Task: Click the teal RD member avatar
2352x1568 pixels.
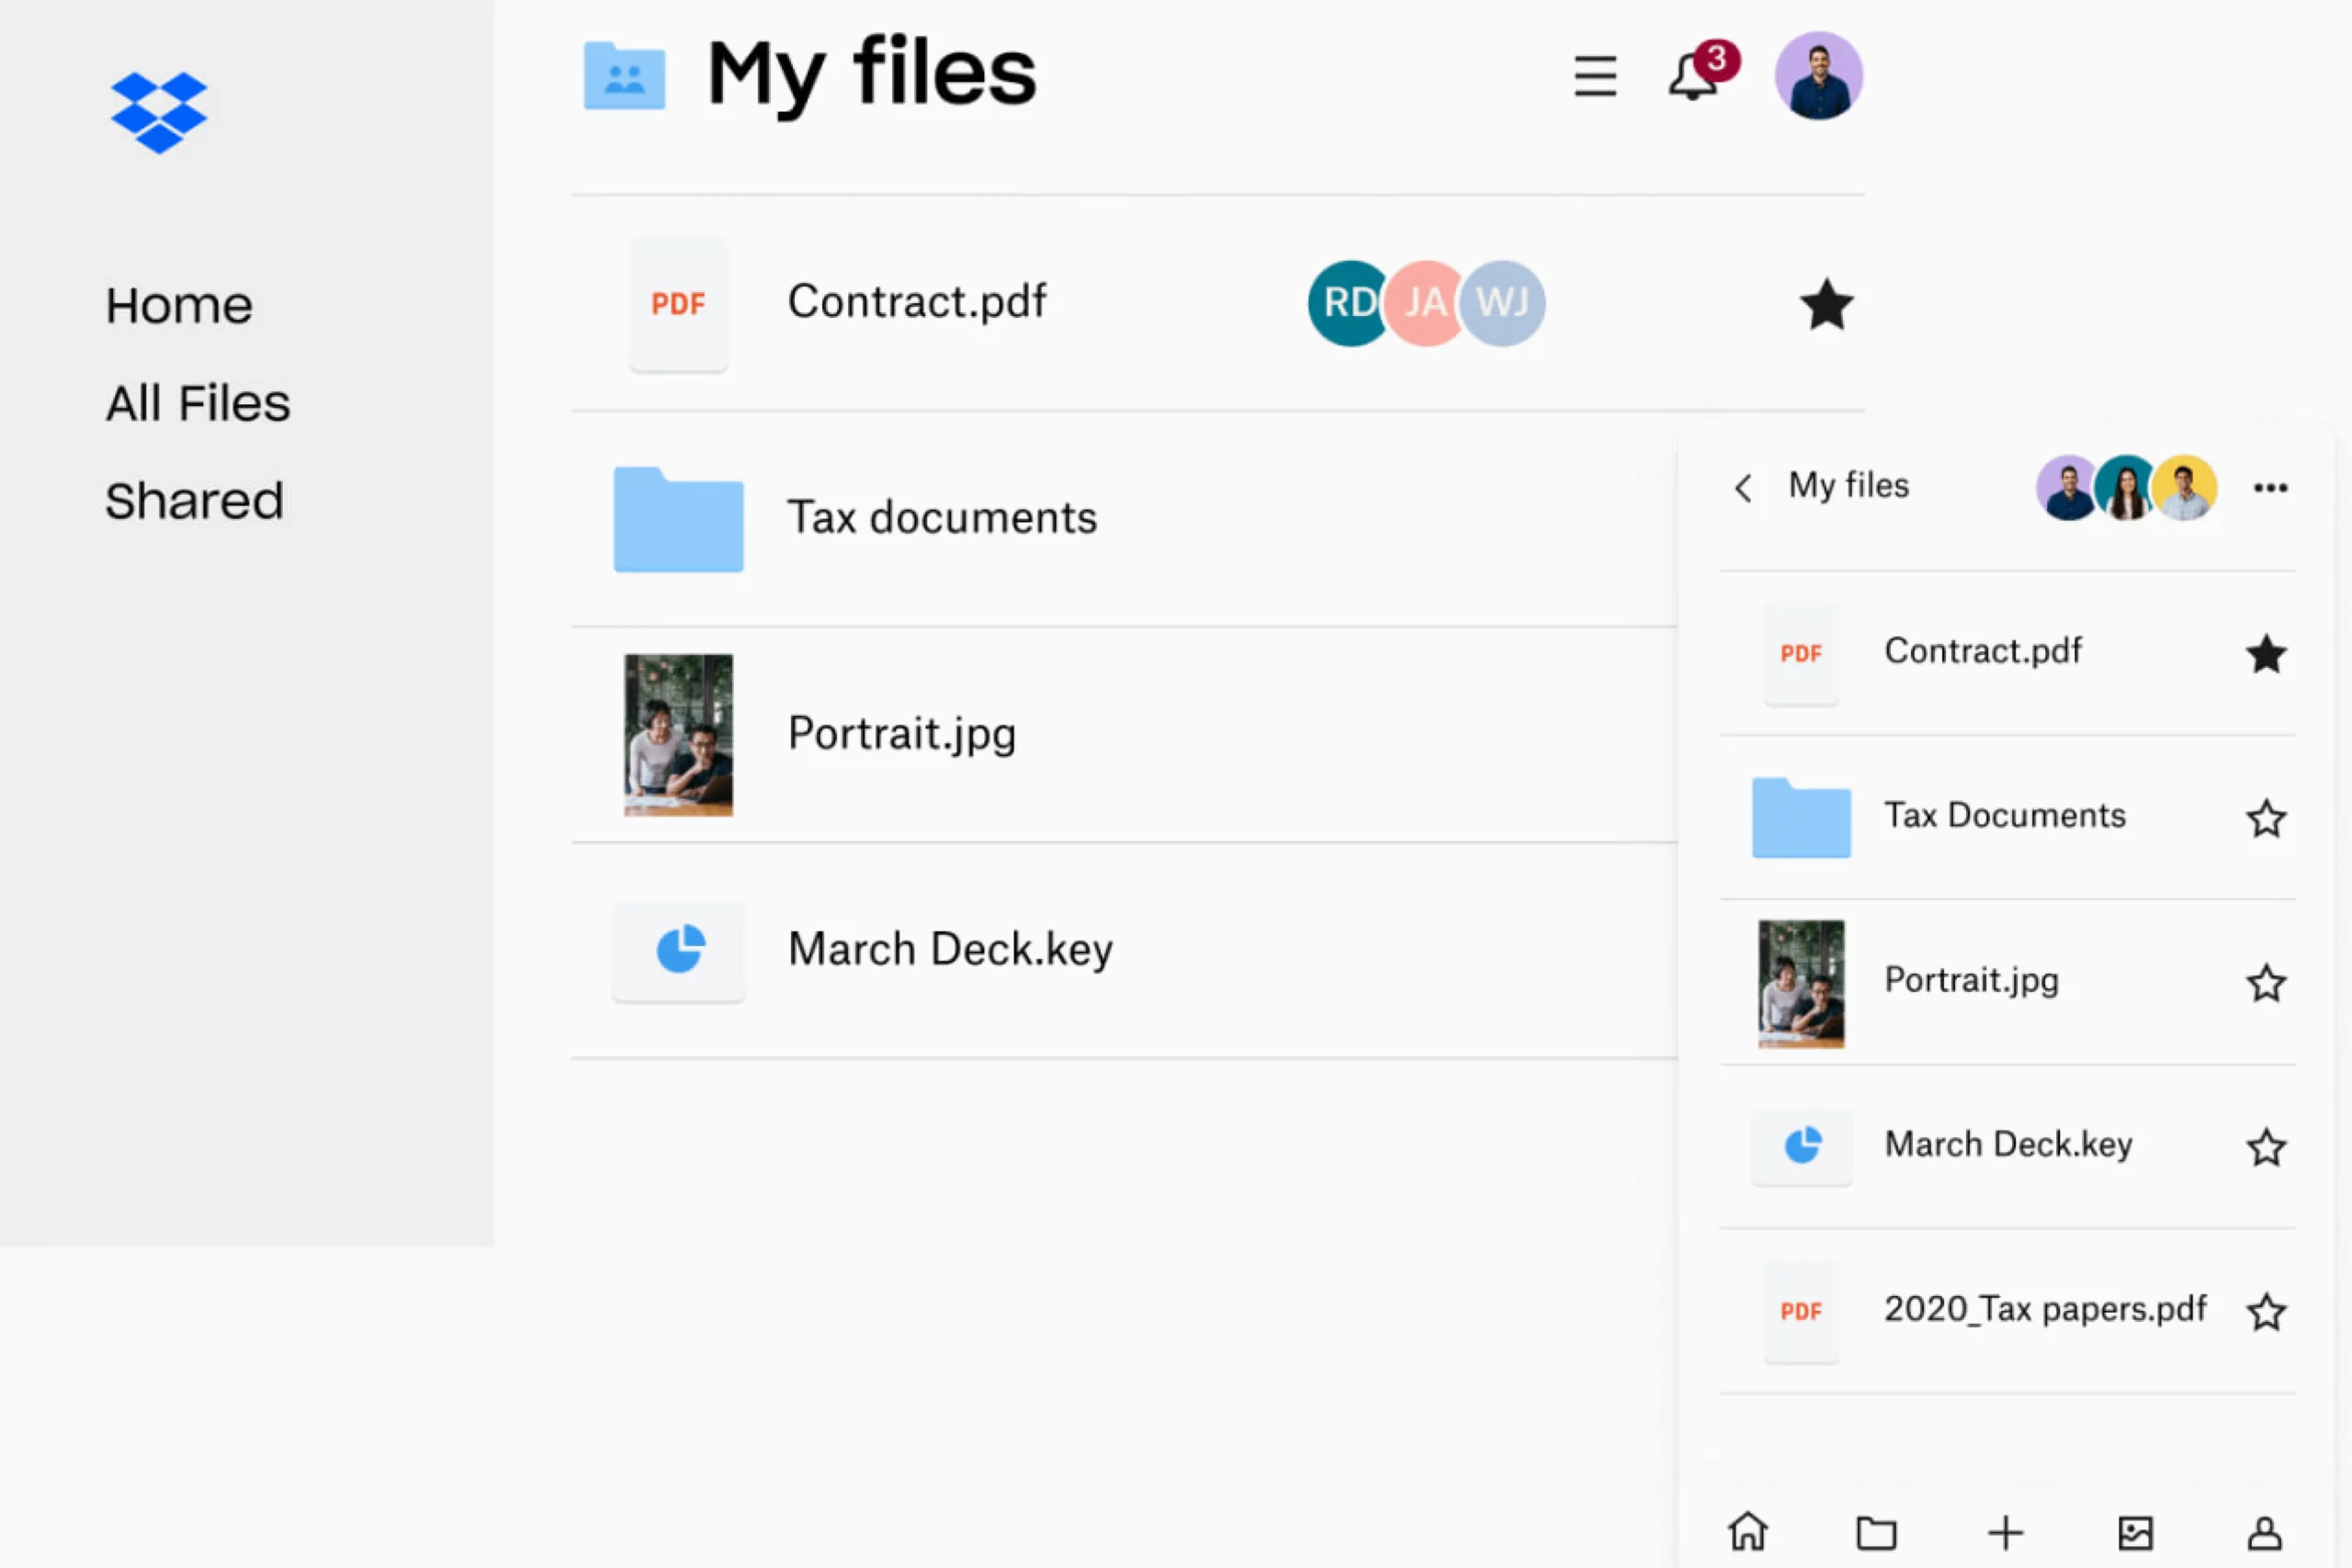Action: coord(1345,303)
